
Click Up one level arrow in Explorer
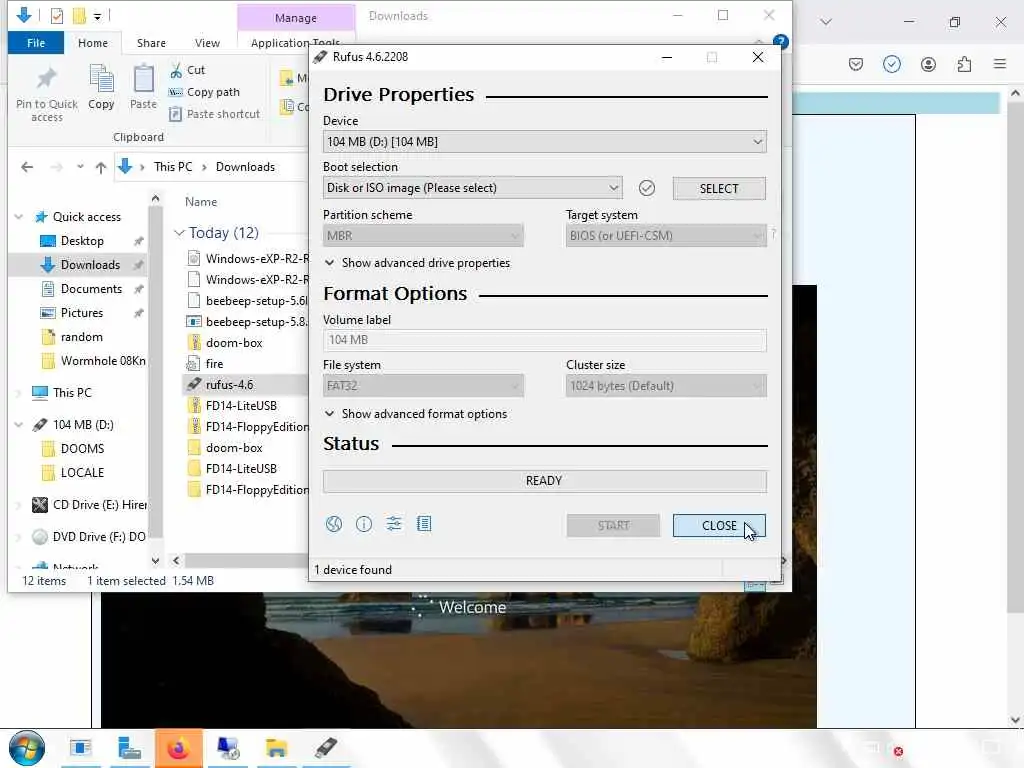pos(101,167)
